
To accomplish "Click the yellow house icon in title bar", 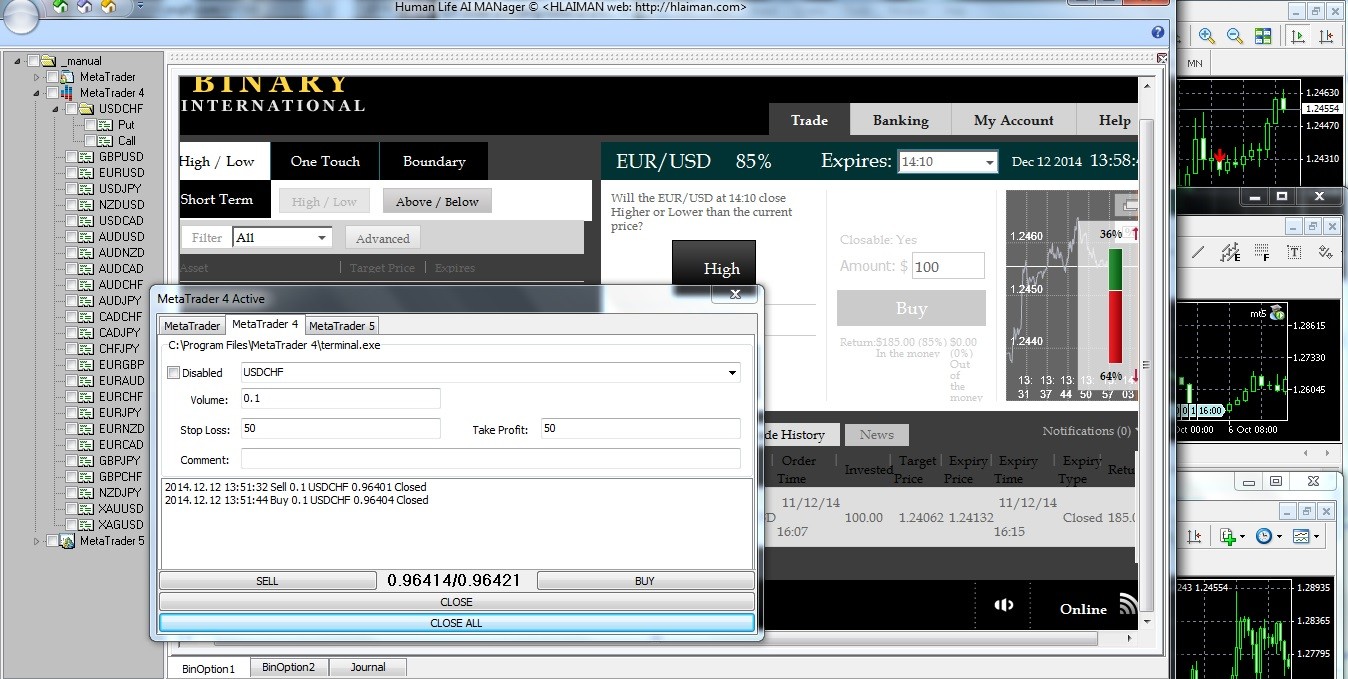I will (x=108, y=7).
